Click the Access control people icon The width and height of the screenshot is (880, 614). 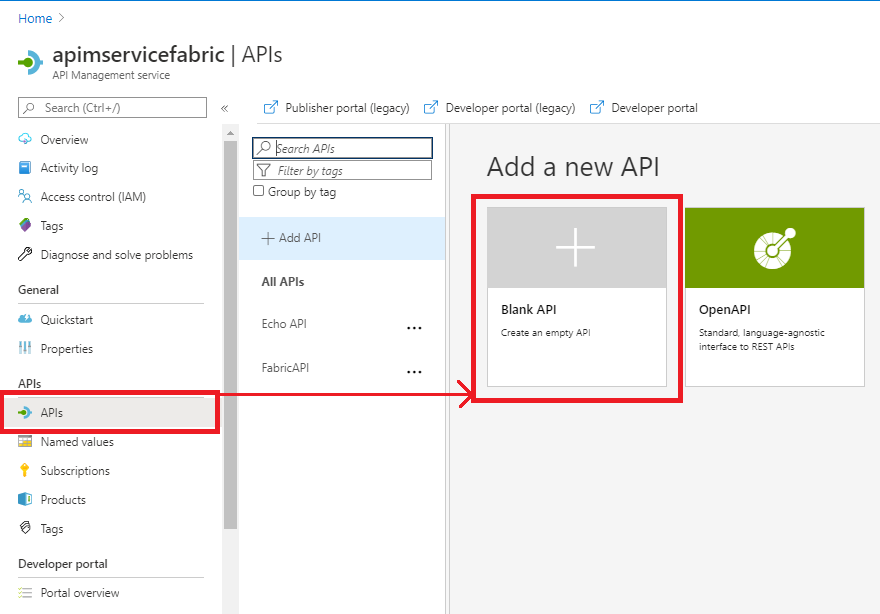(25, 196)
